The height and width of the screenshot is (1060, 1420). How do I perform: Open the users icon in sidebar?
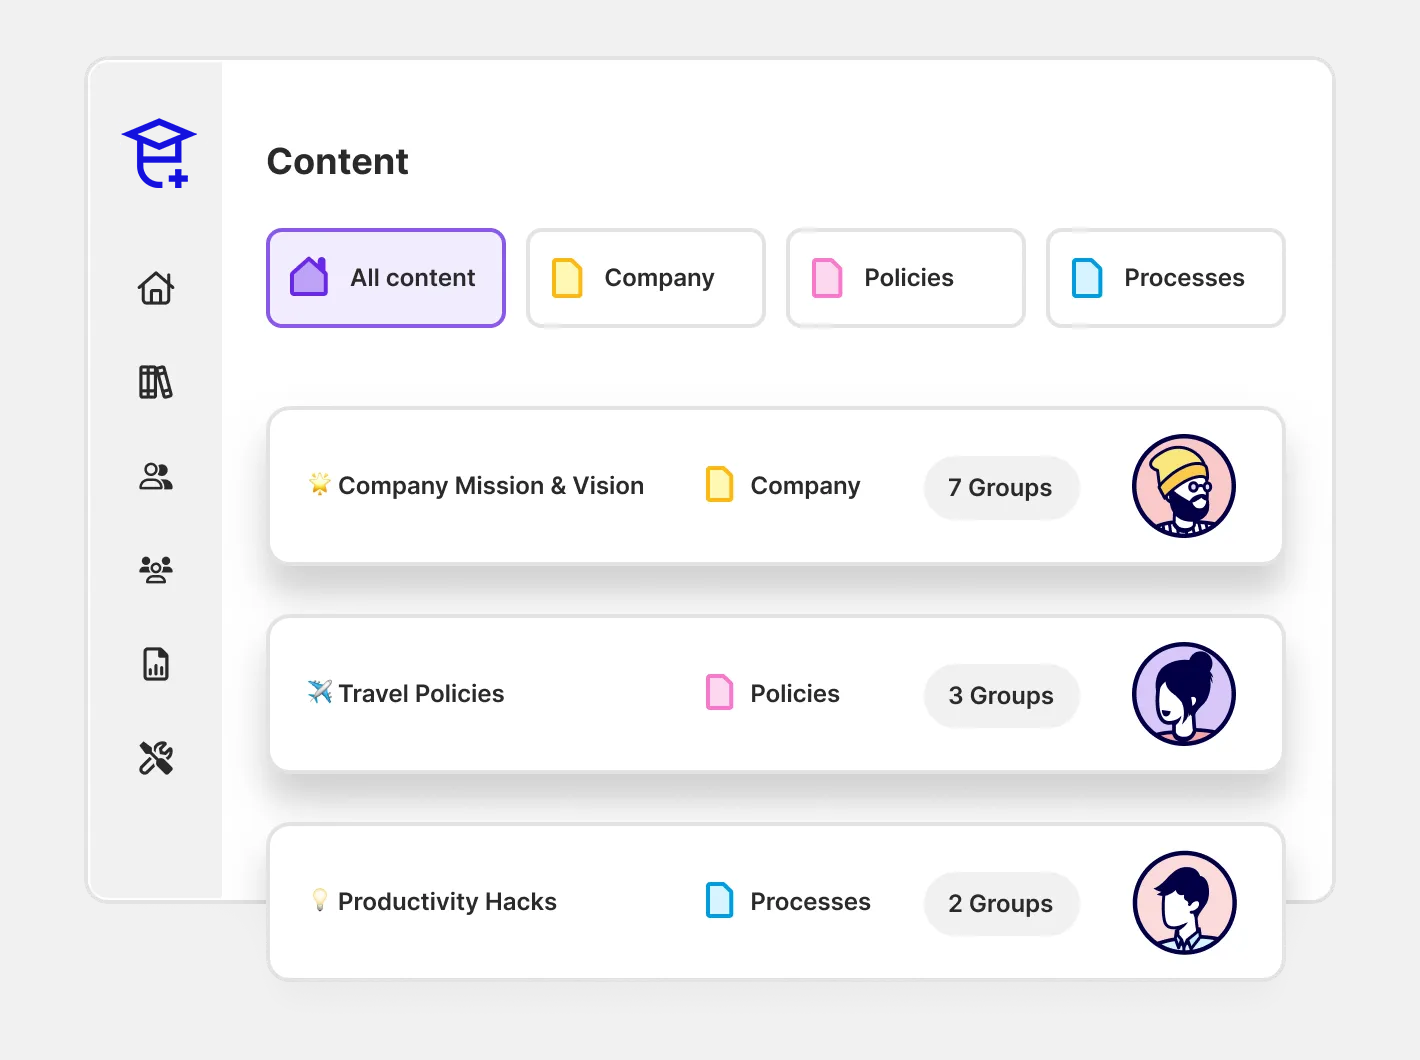(156, 476)
